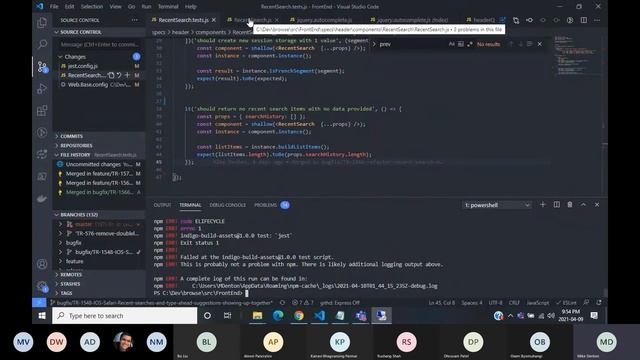
Task: Collapse the FILE HISTORY section
Action: [99, 155]
